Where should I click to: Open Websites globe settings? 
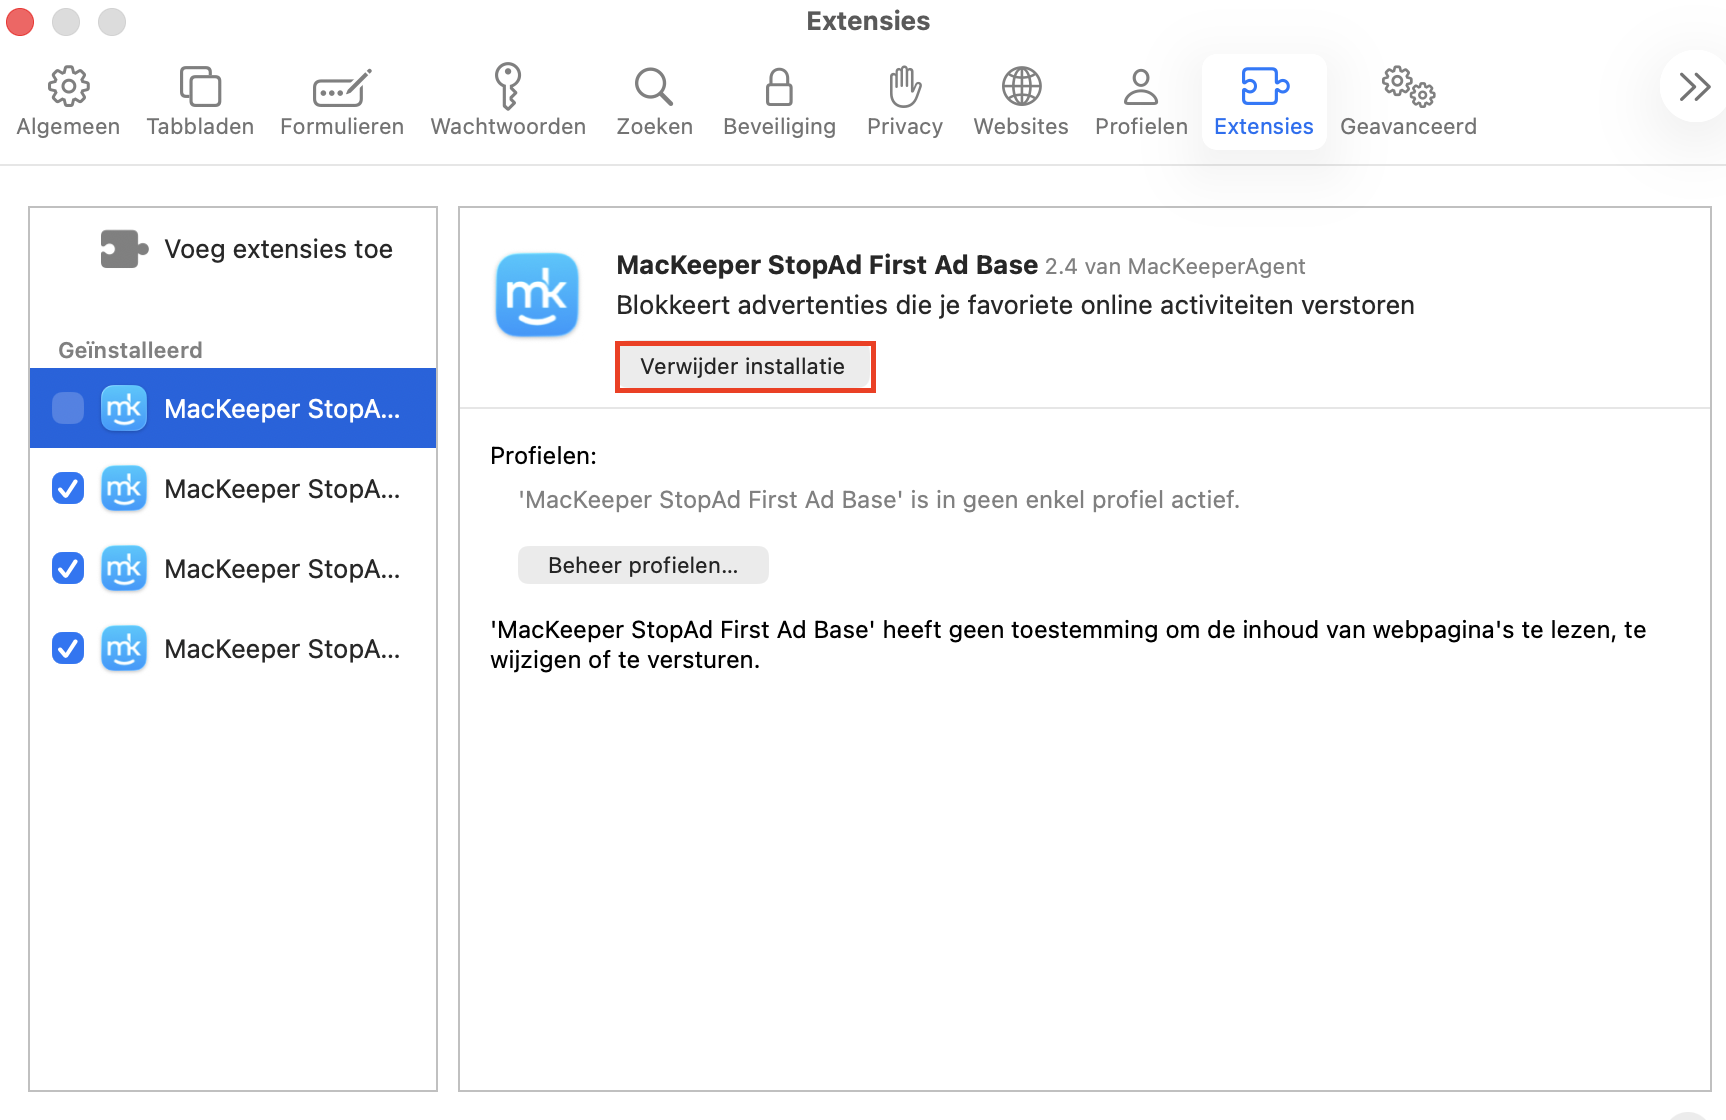tap(1021, 101)
